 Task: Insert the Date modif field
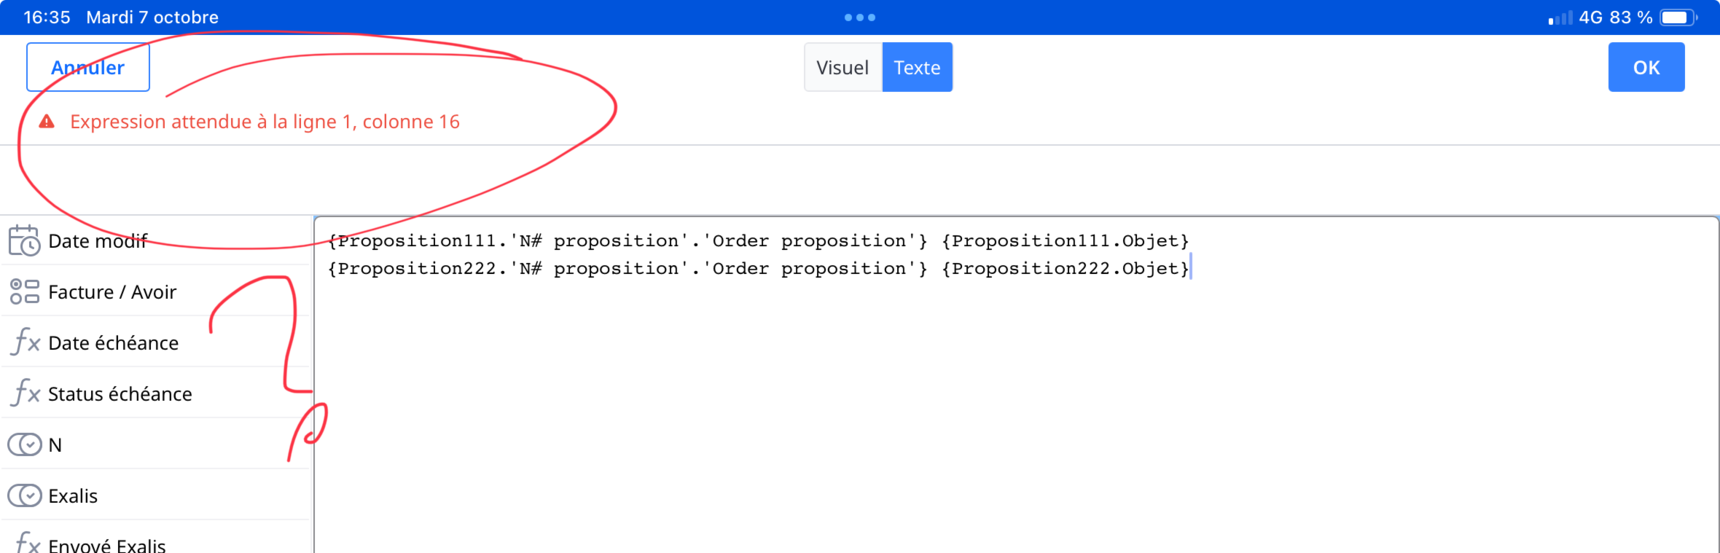98,241
